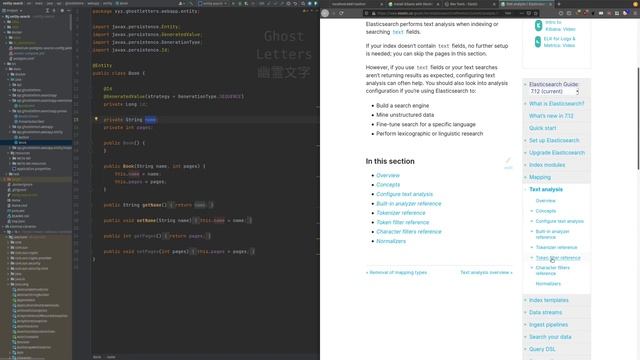Open Built-in analyzer reference in sidebar
Screen dimensions: 640x360
552,234
